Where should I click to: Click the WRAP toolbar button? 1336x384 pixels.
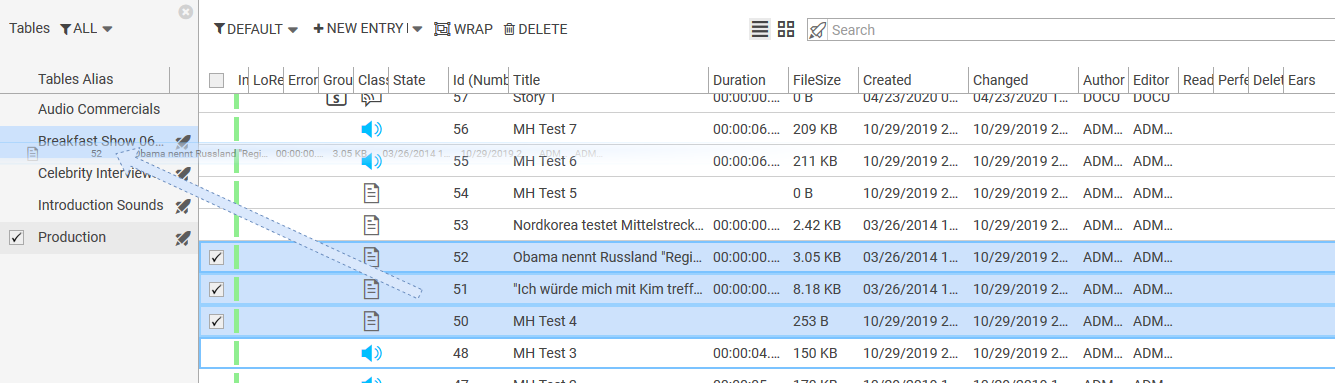point(463,29)
